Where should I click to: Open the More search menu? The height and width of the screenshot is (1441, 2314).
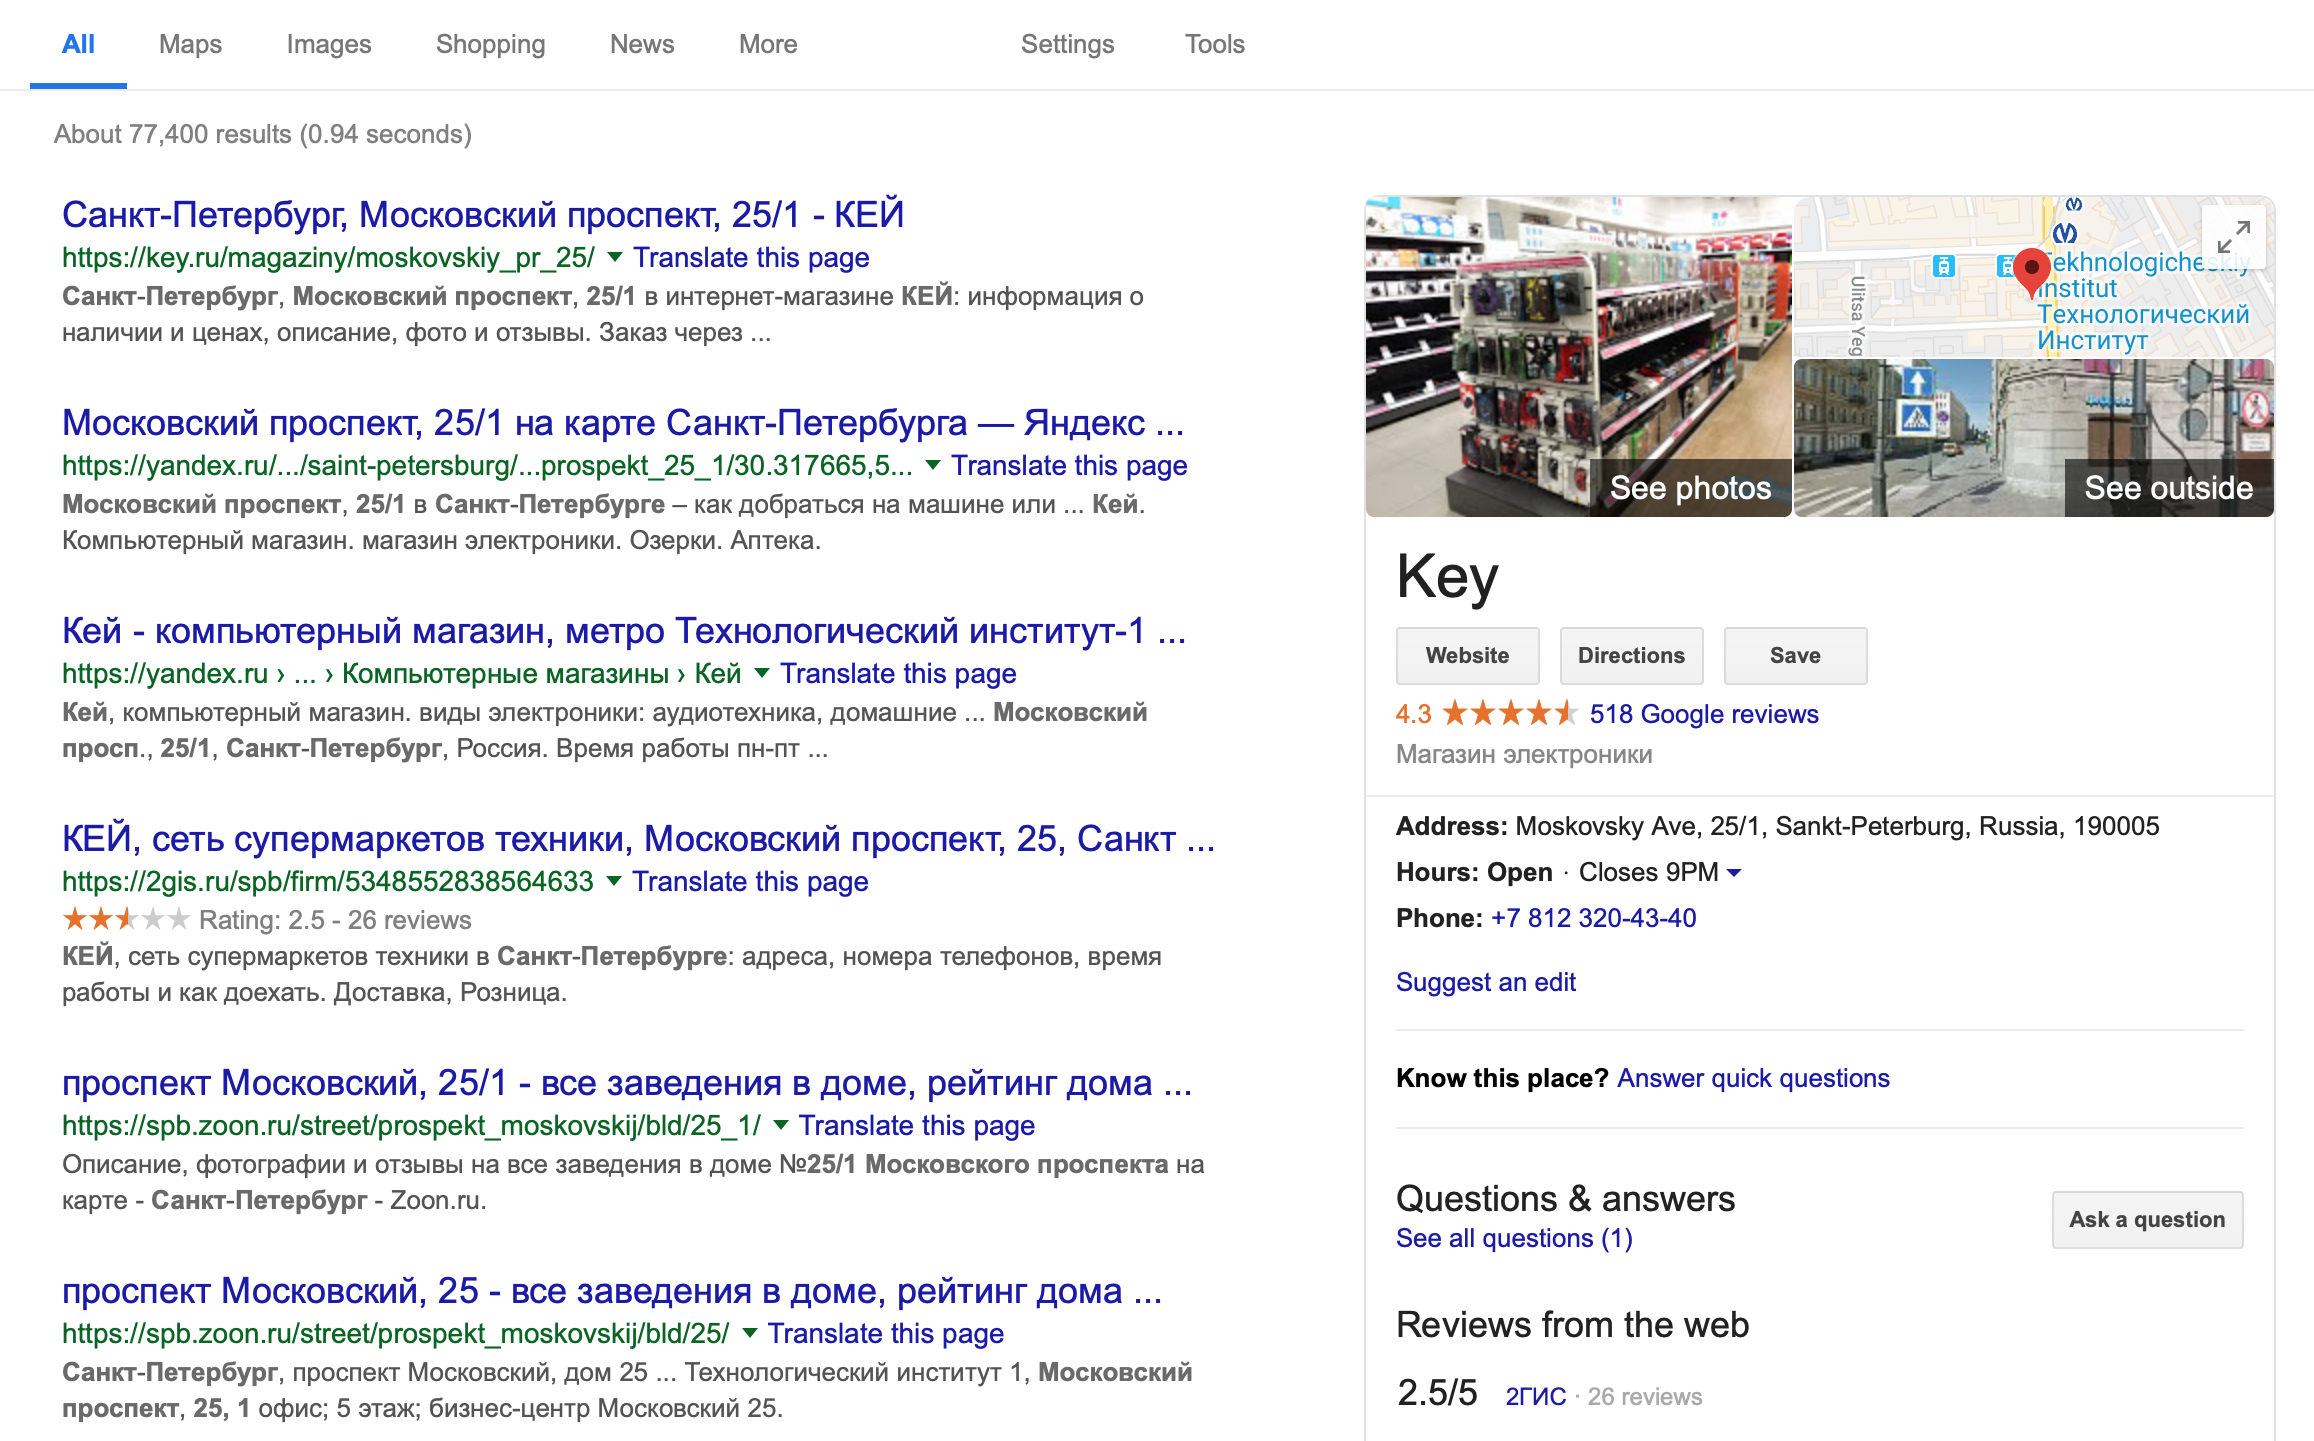pyautogui.click(x=767, y=44)
